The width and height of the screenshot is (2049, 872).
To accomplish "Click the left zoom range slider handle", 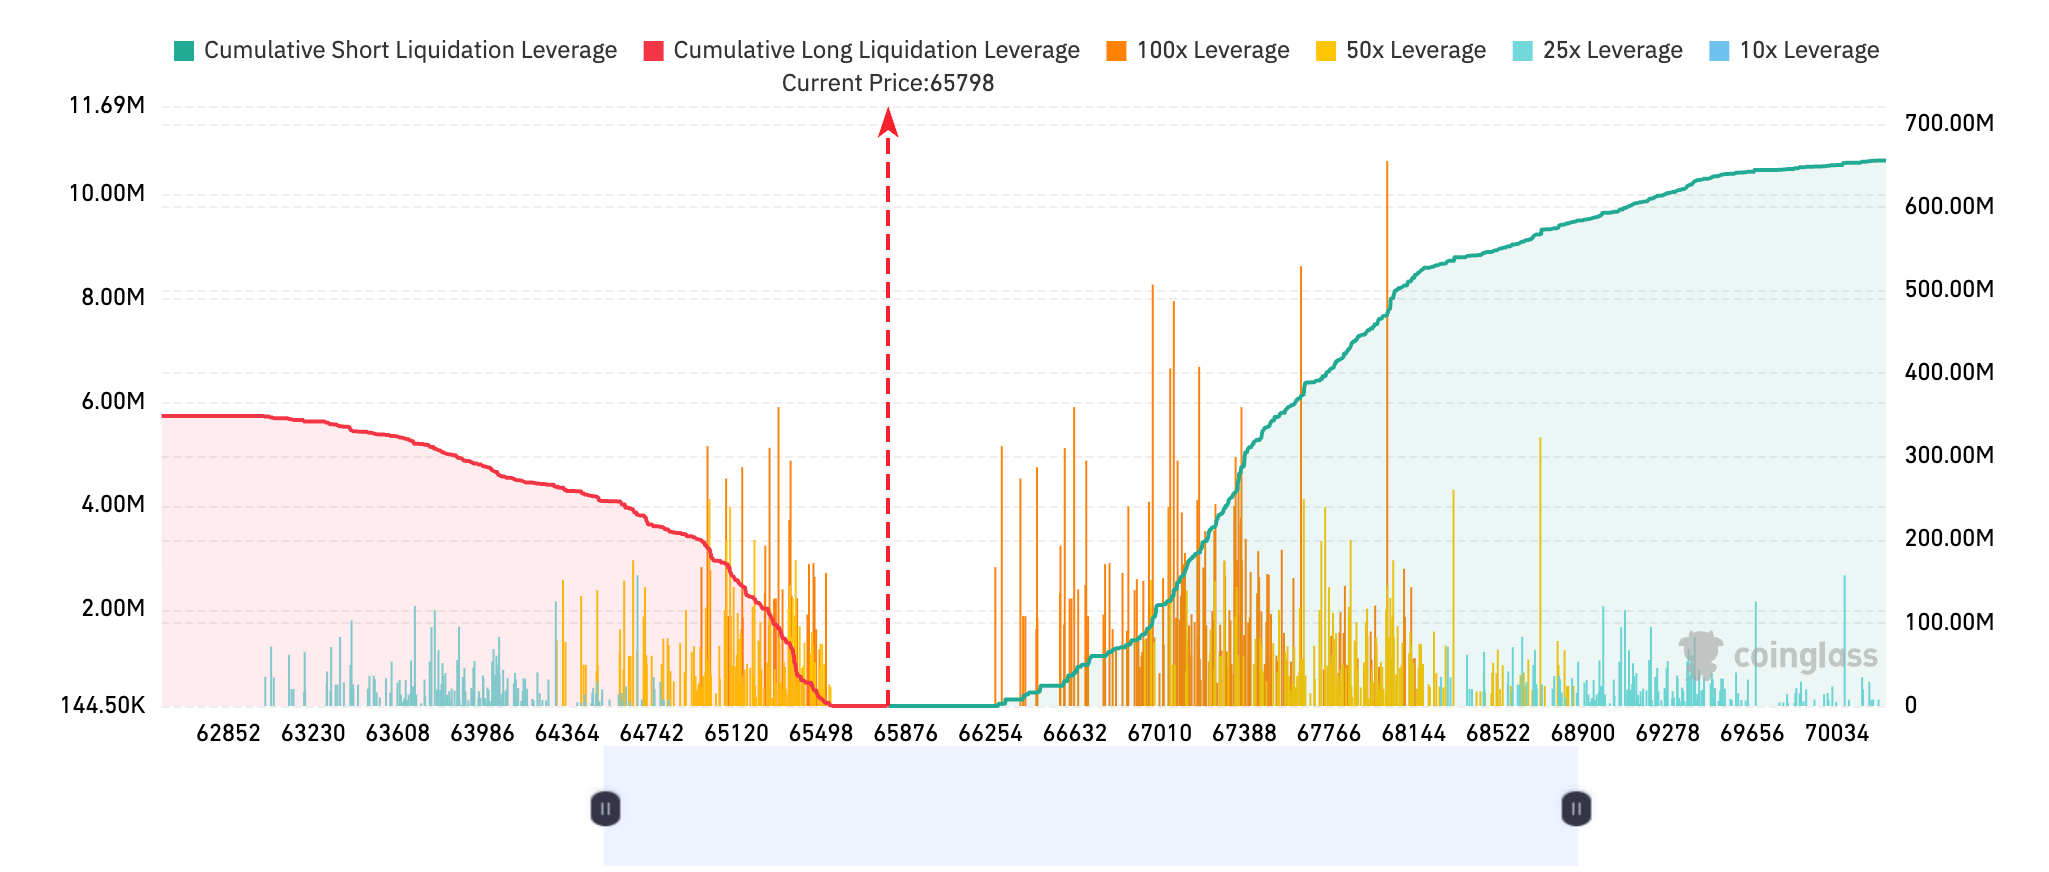I will [x=605, y=808].
